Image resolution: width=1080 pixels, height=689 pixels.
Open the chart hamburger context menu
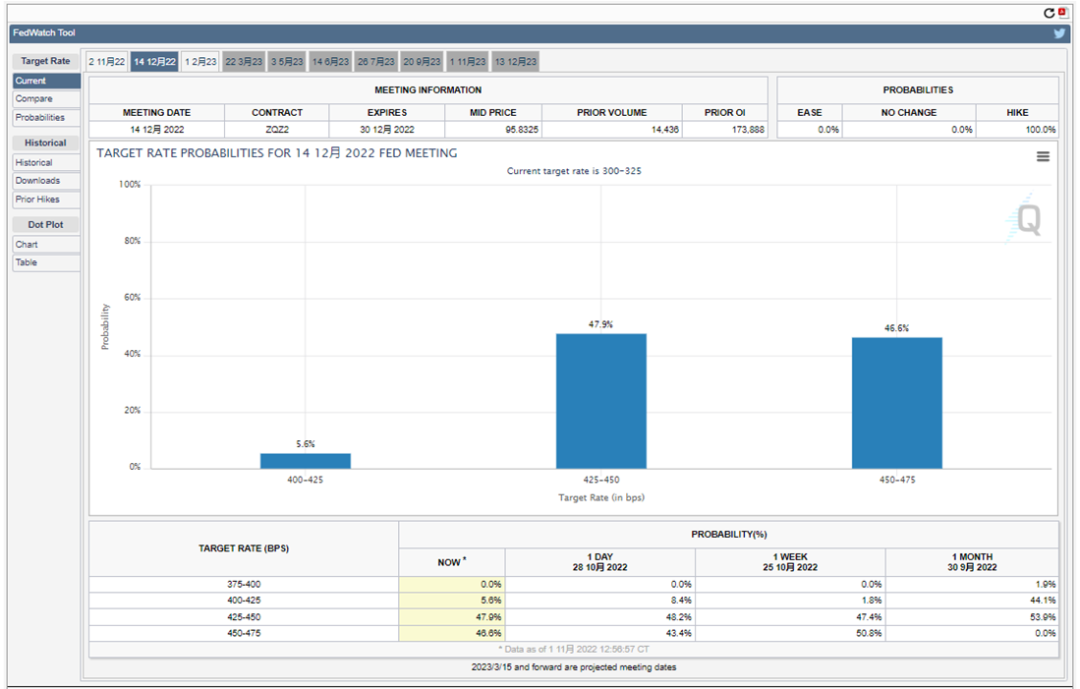[1043, 157]
